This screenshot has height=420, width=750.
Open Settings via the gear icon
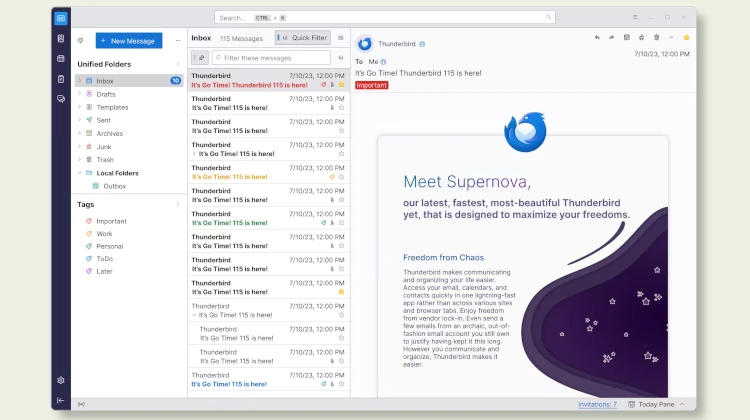point(61,380)
